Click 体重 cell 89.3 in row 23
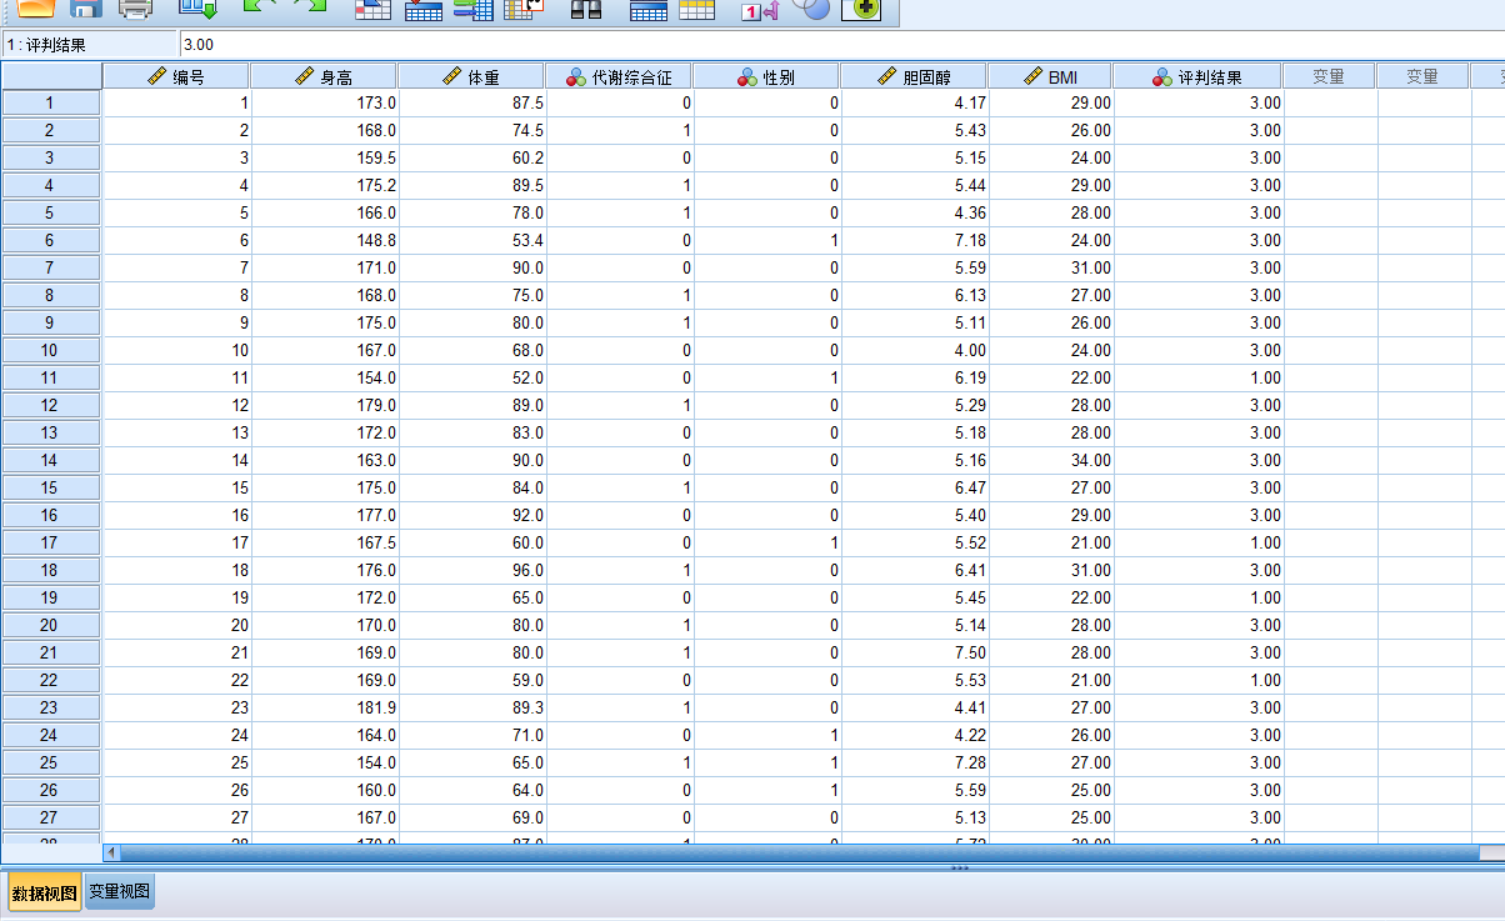The image size is (1505, 921). point(472,708)
